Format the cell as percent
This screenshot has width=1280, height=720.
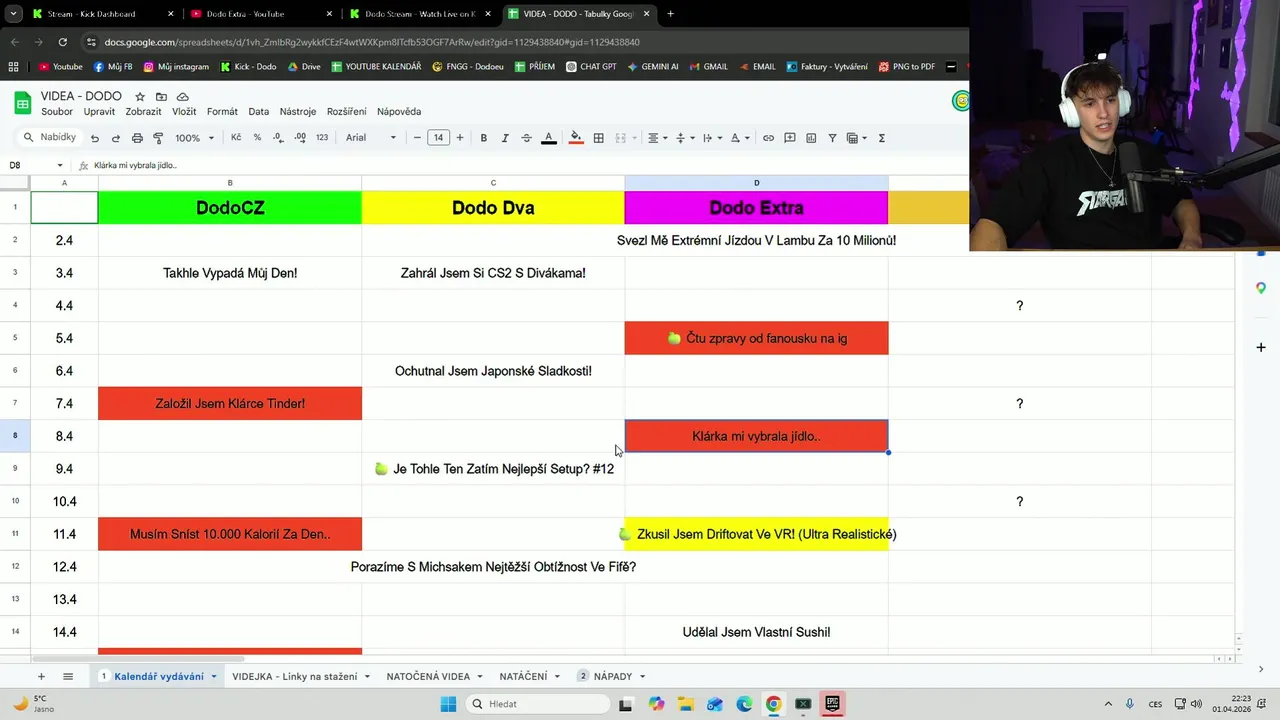257,138
